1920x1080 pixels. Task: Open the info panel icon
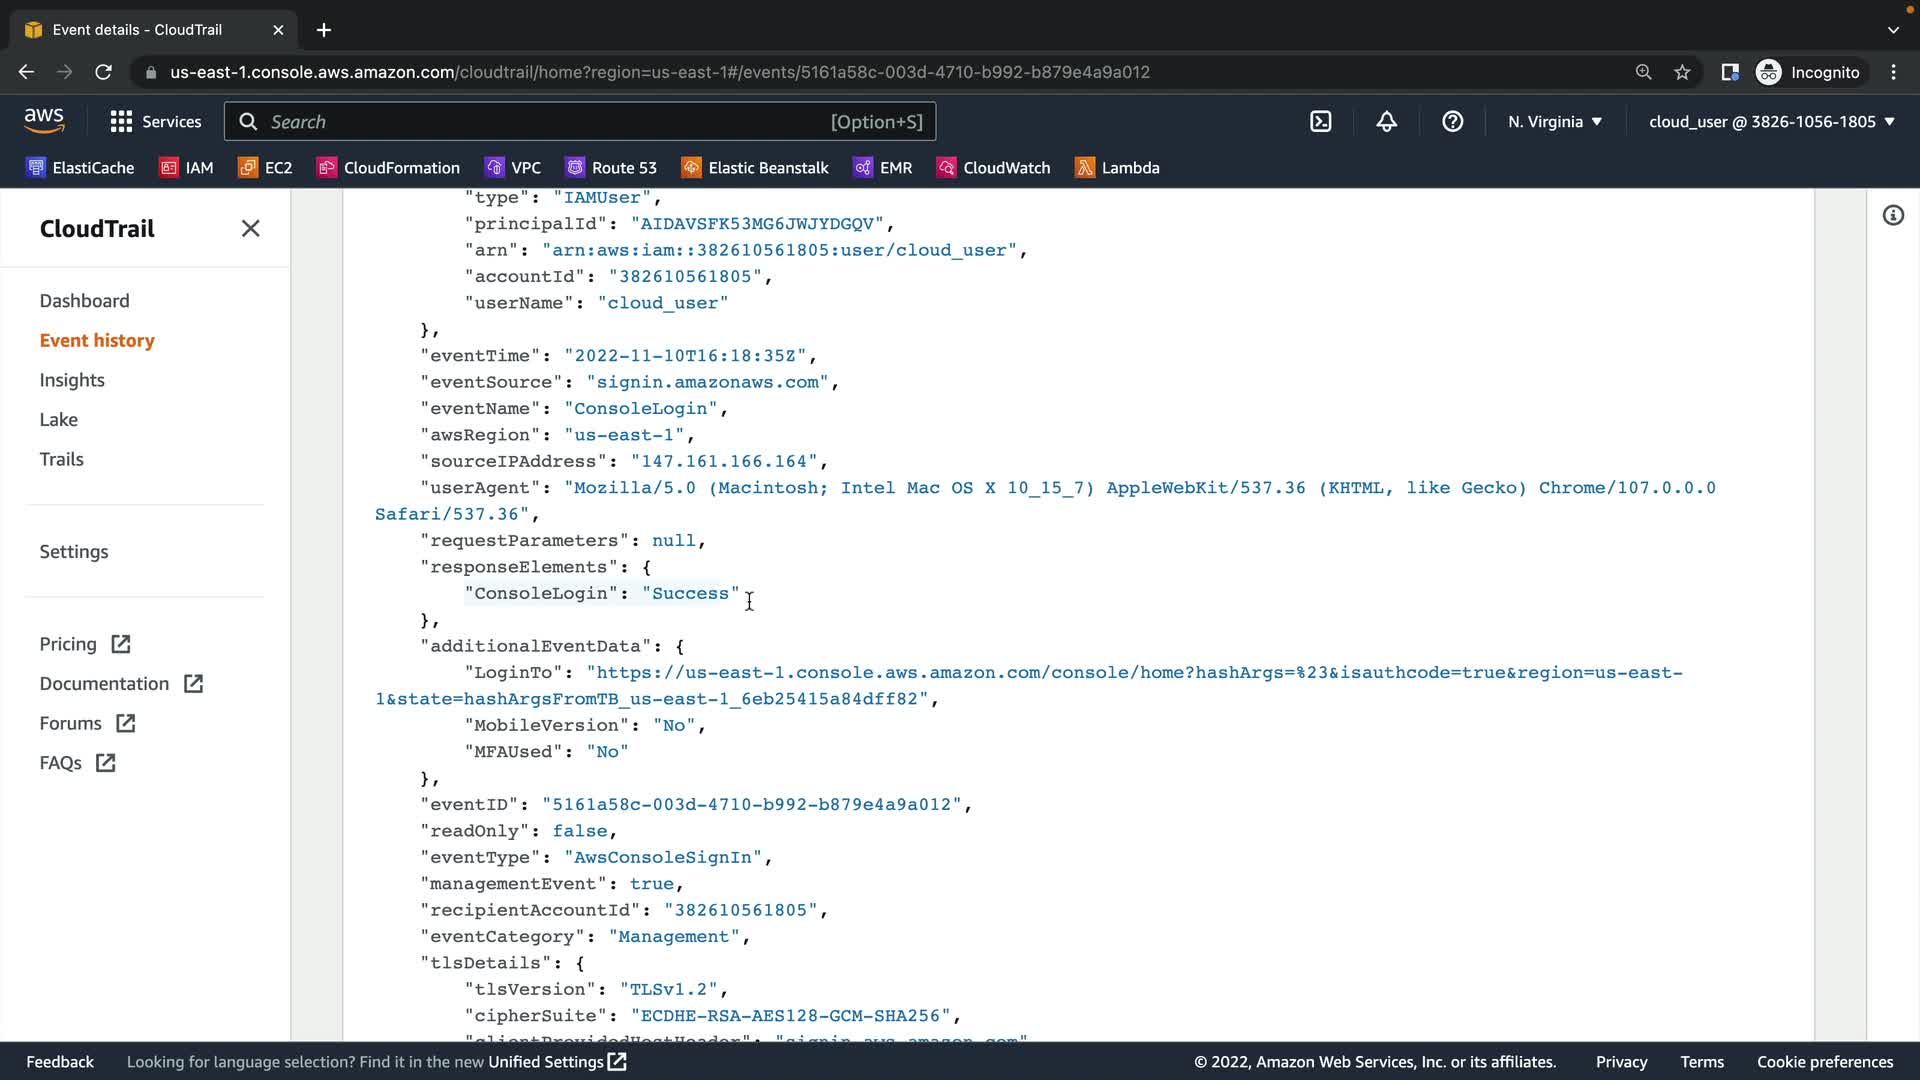click(1893, 216)
